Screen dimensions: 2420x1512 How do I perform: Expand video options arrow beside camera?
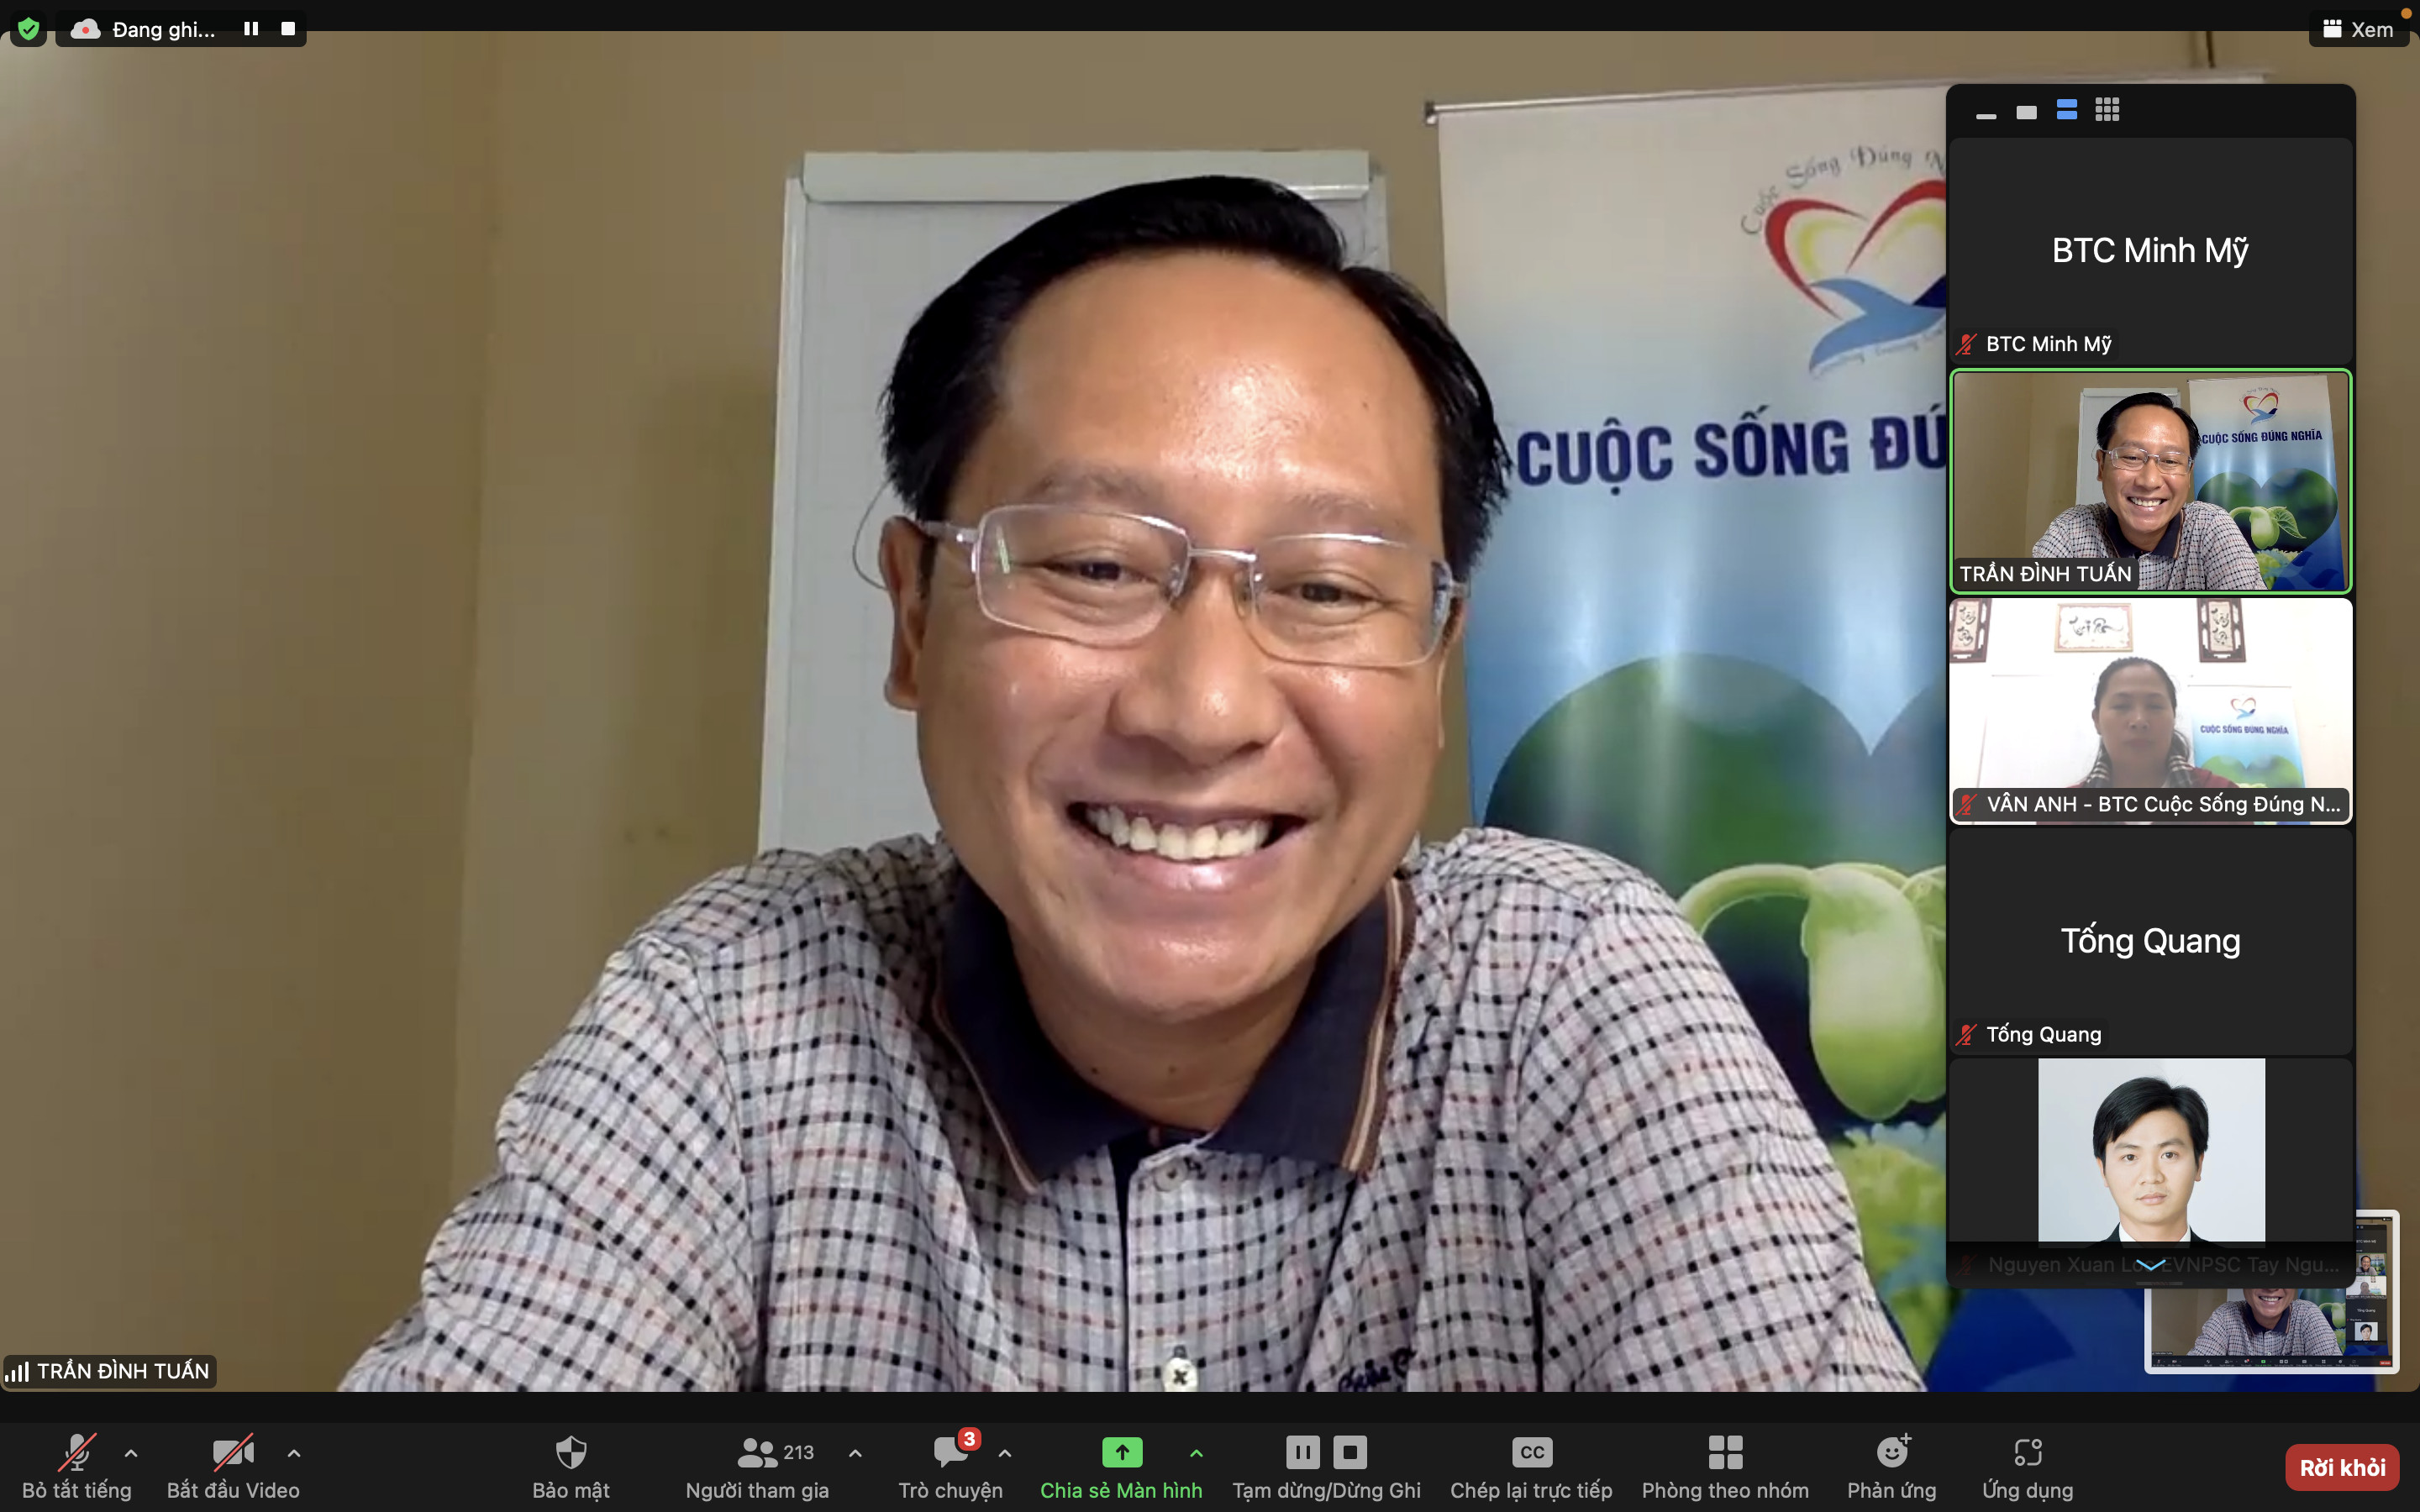tap(294, 1453)
